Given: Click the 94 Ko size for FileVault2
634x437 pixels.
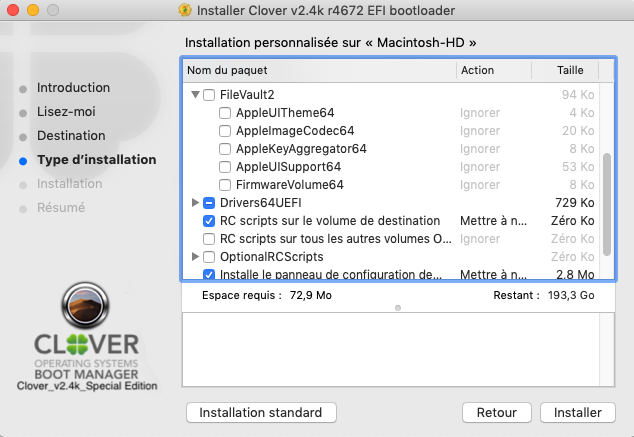Looking at the screenshot, I should coord(578,95).
